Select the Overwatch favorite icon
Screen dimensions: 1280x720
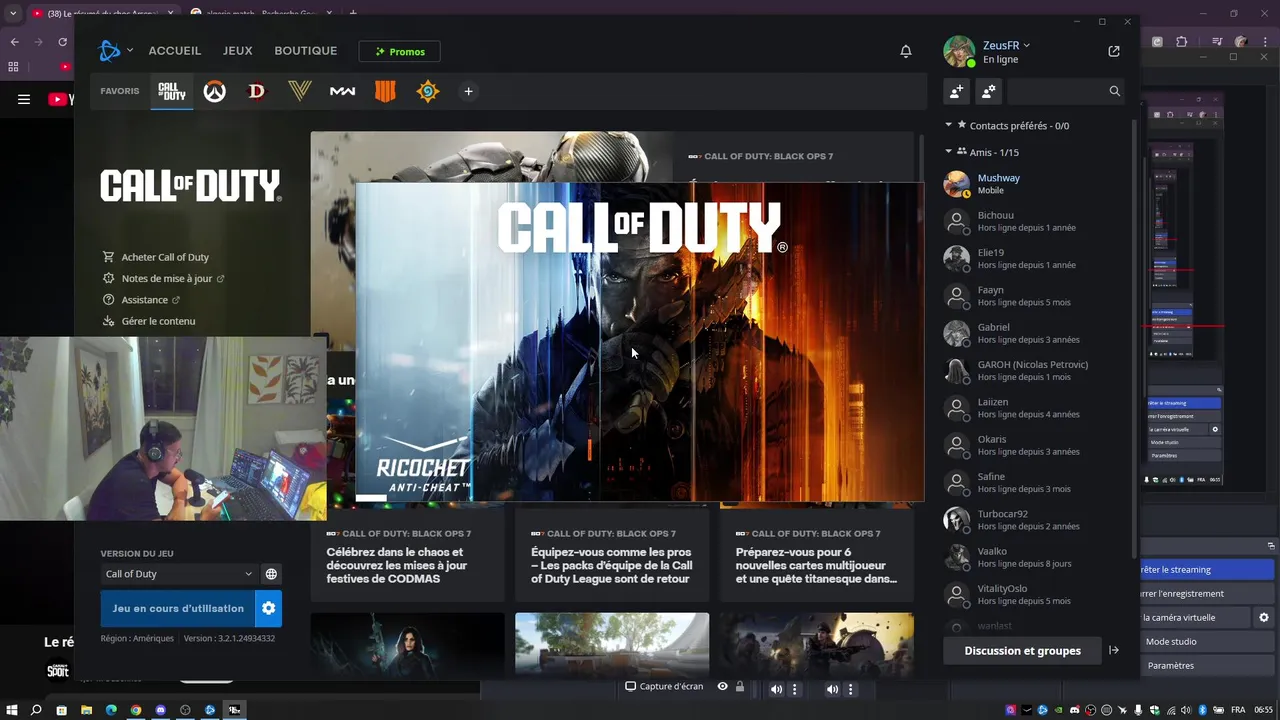tap(214, 91)
